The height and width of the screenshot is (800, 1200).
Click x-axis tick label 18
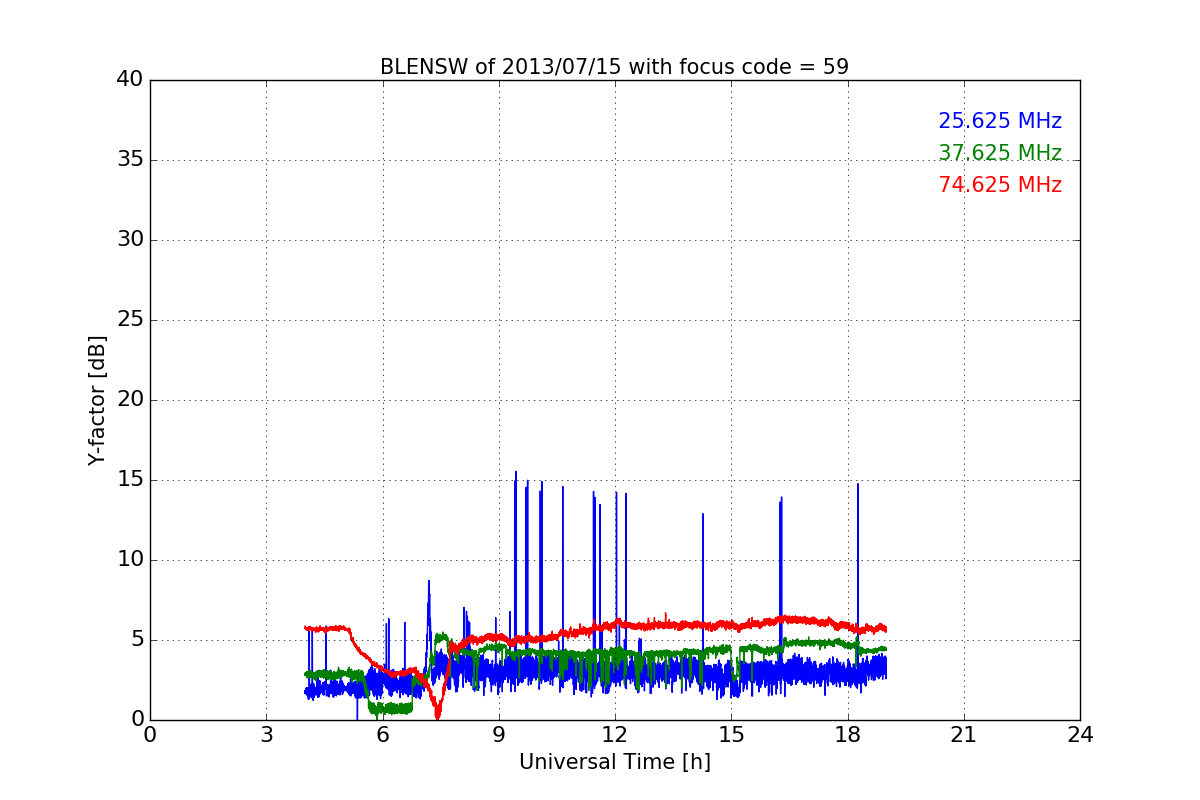[848, 734]
